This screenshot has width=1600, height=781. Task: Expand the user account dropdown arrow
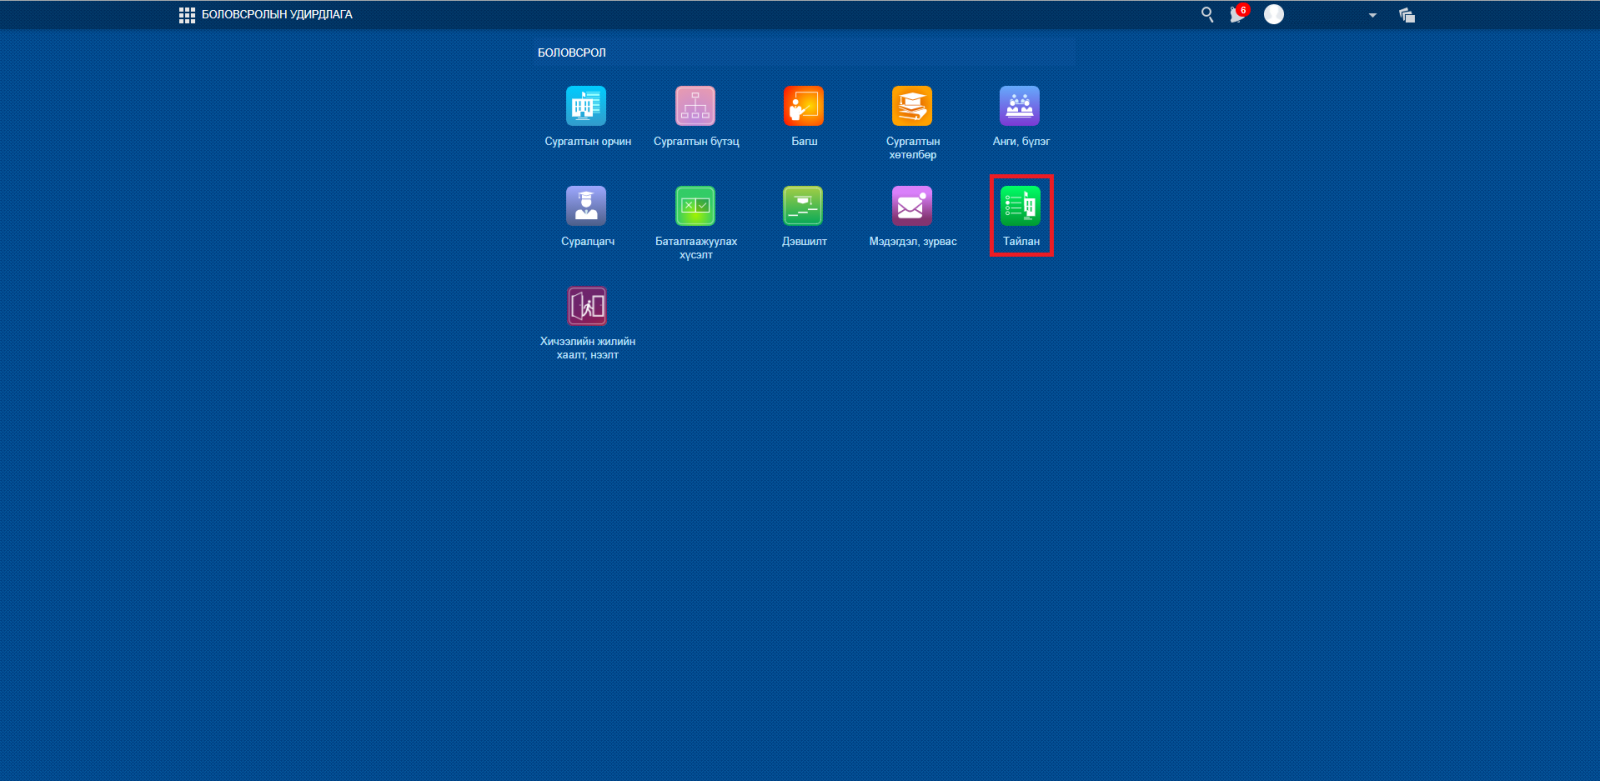1373,15
